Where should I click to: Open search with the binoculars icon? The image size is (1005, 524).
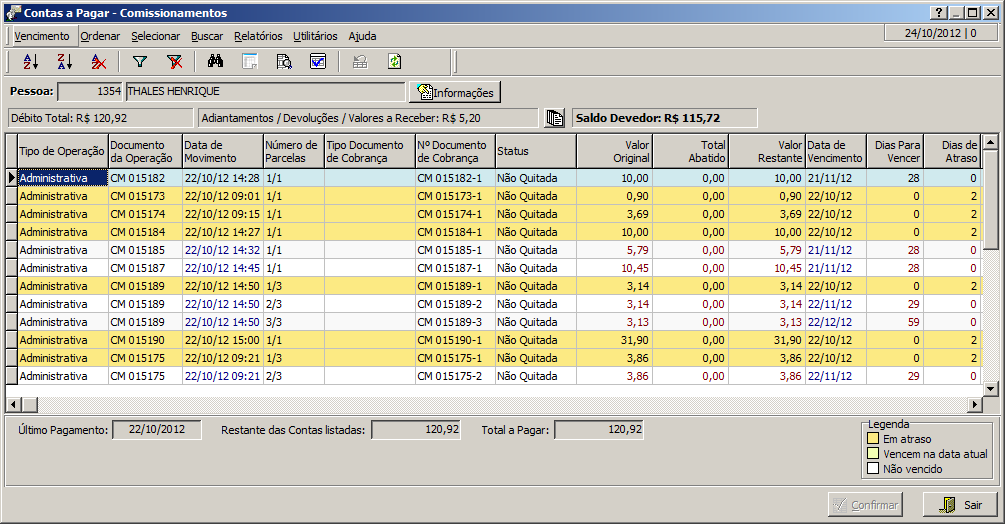(x=215, y=62)
